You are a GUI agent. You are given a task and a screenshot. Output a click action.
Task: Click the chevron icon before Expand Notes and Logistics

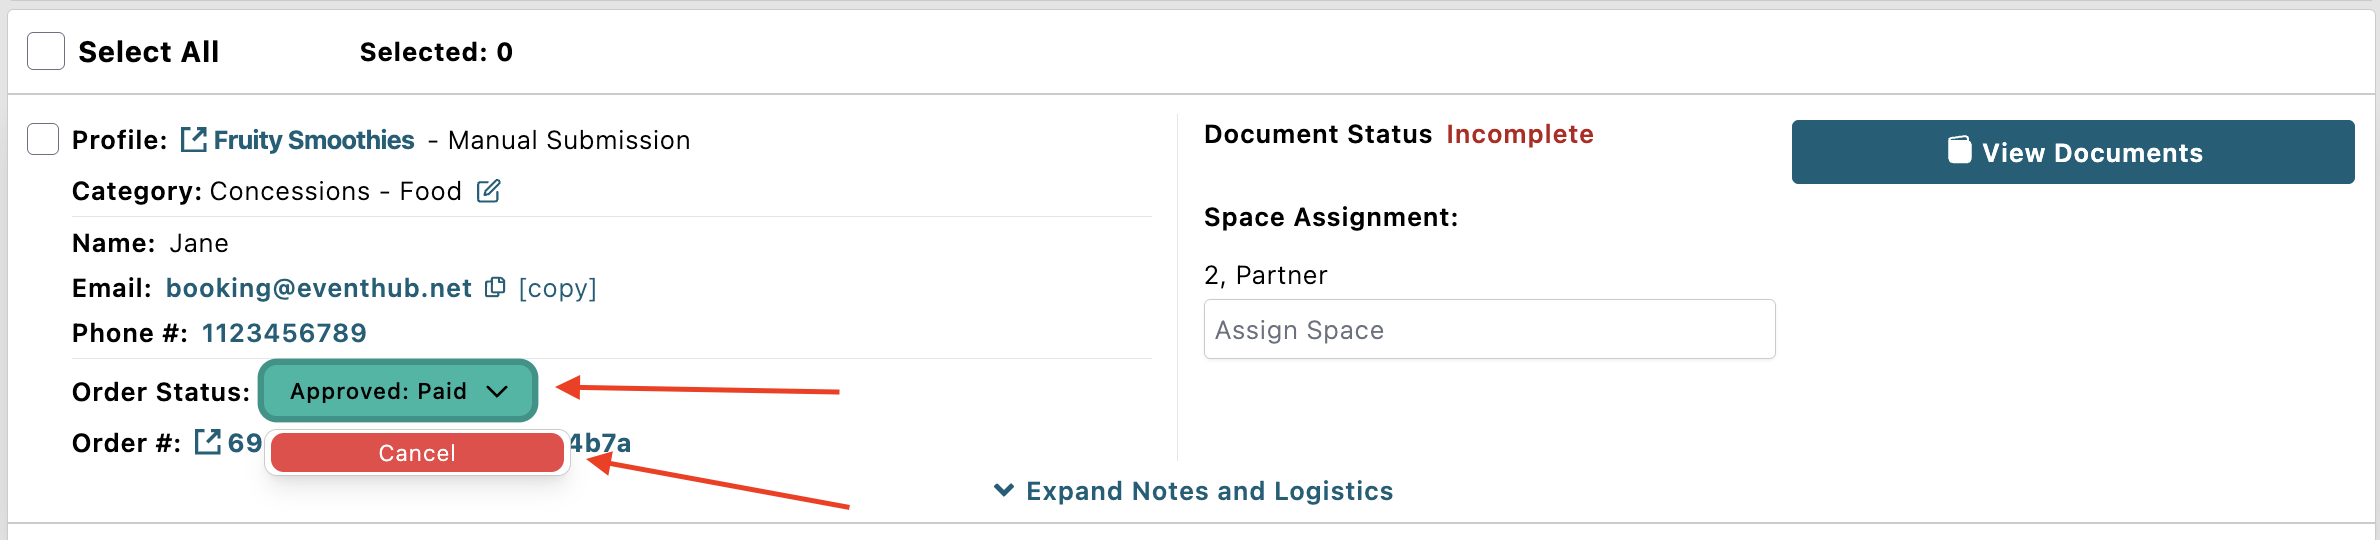(x=1004, y=490)
